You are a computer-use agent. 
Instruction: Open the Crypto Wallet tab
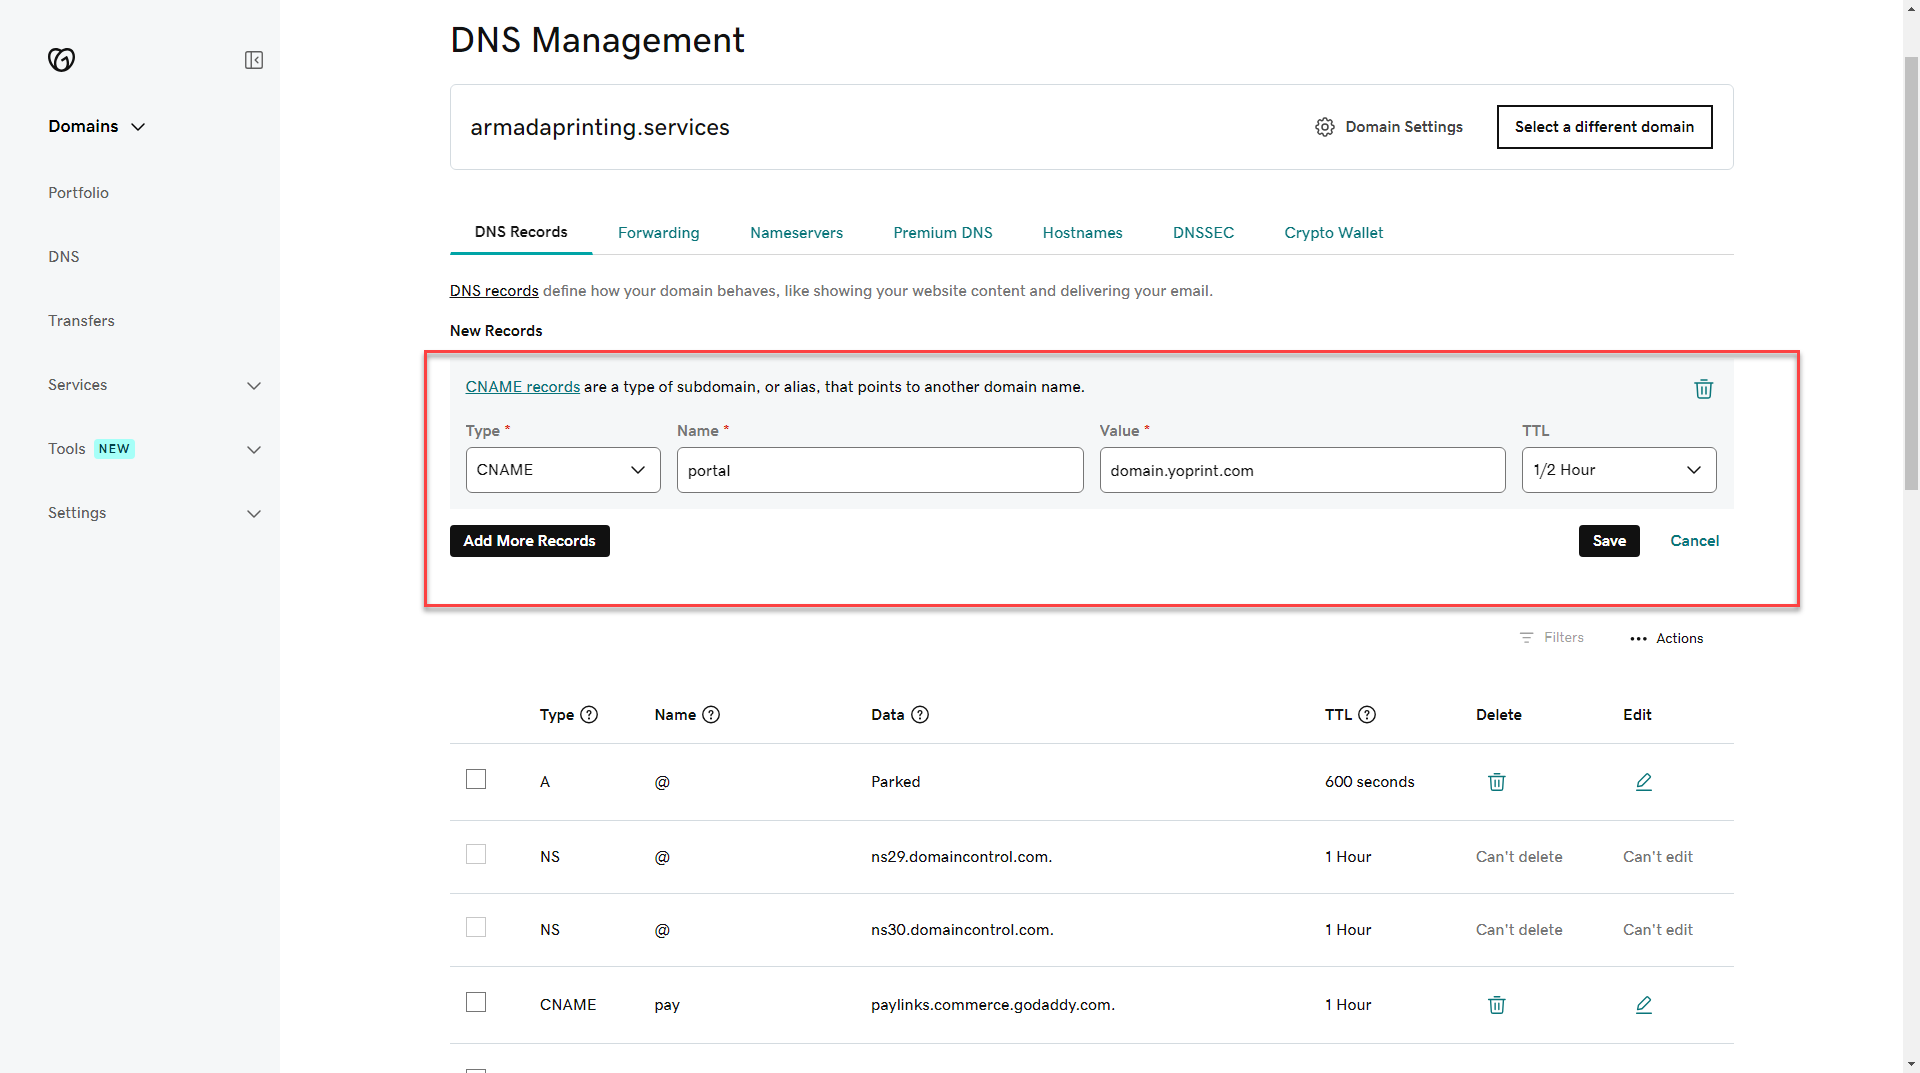click(1333, 233)
